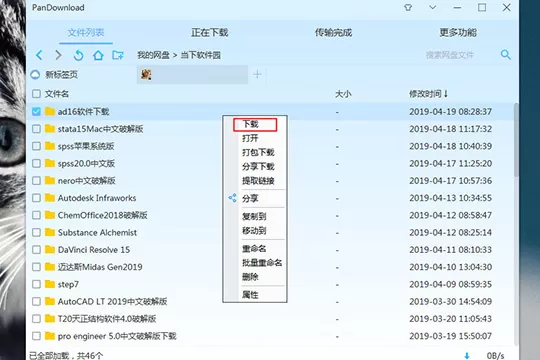
Task: Click 我的网盘 in the breadcrumb path
Action: click(x=153, y=55)
